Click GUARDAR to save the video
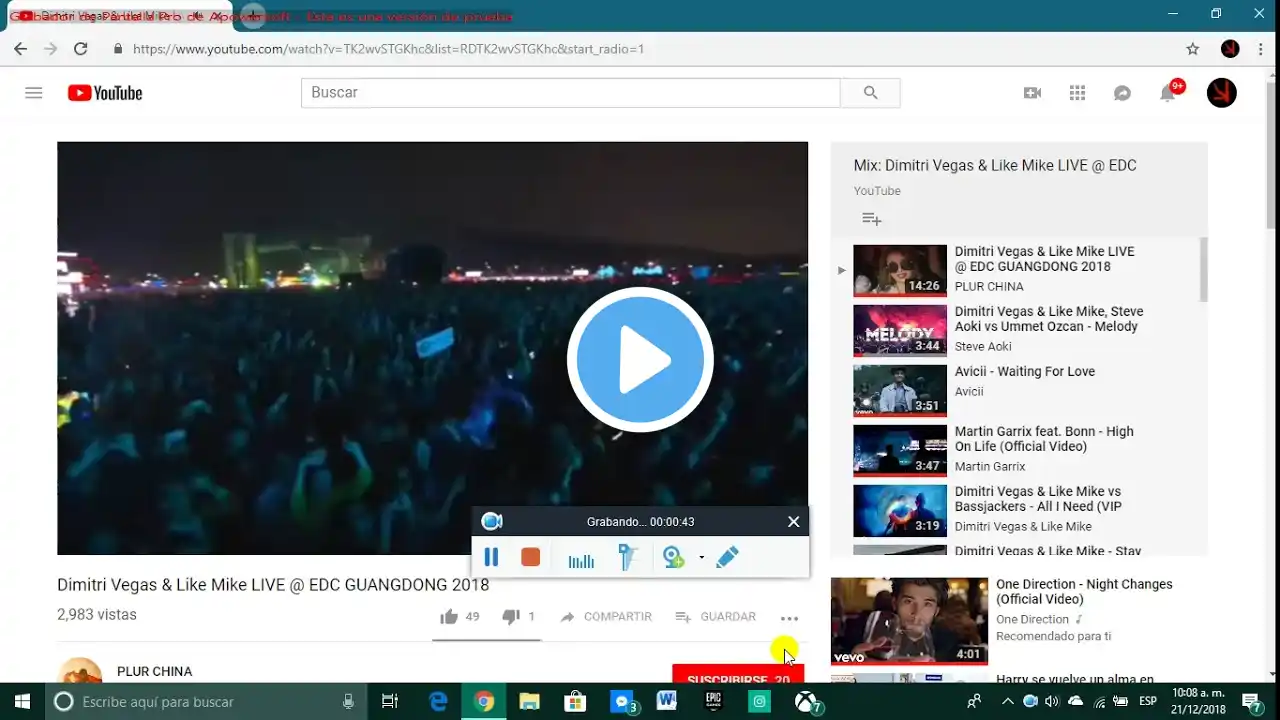The height and width of the screenshot is (720, 1280). [x=716, y=617]
